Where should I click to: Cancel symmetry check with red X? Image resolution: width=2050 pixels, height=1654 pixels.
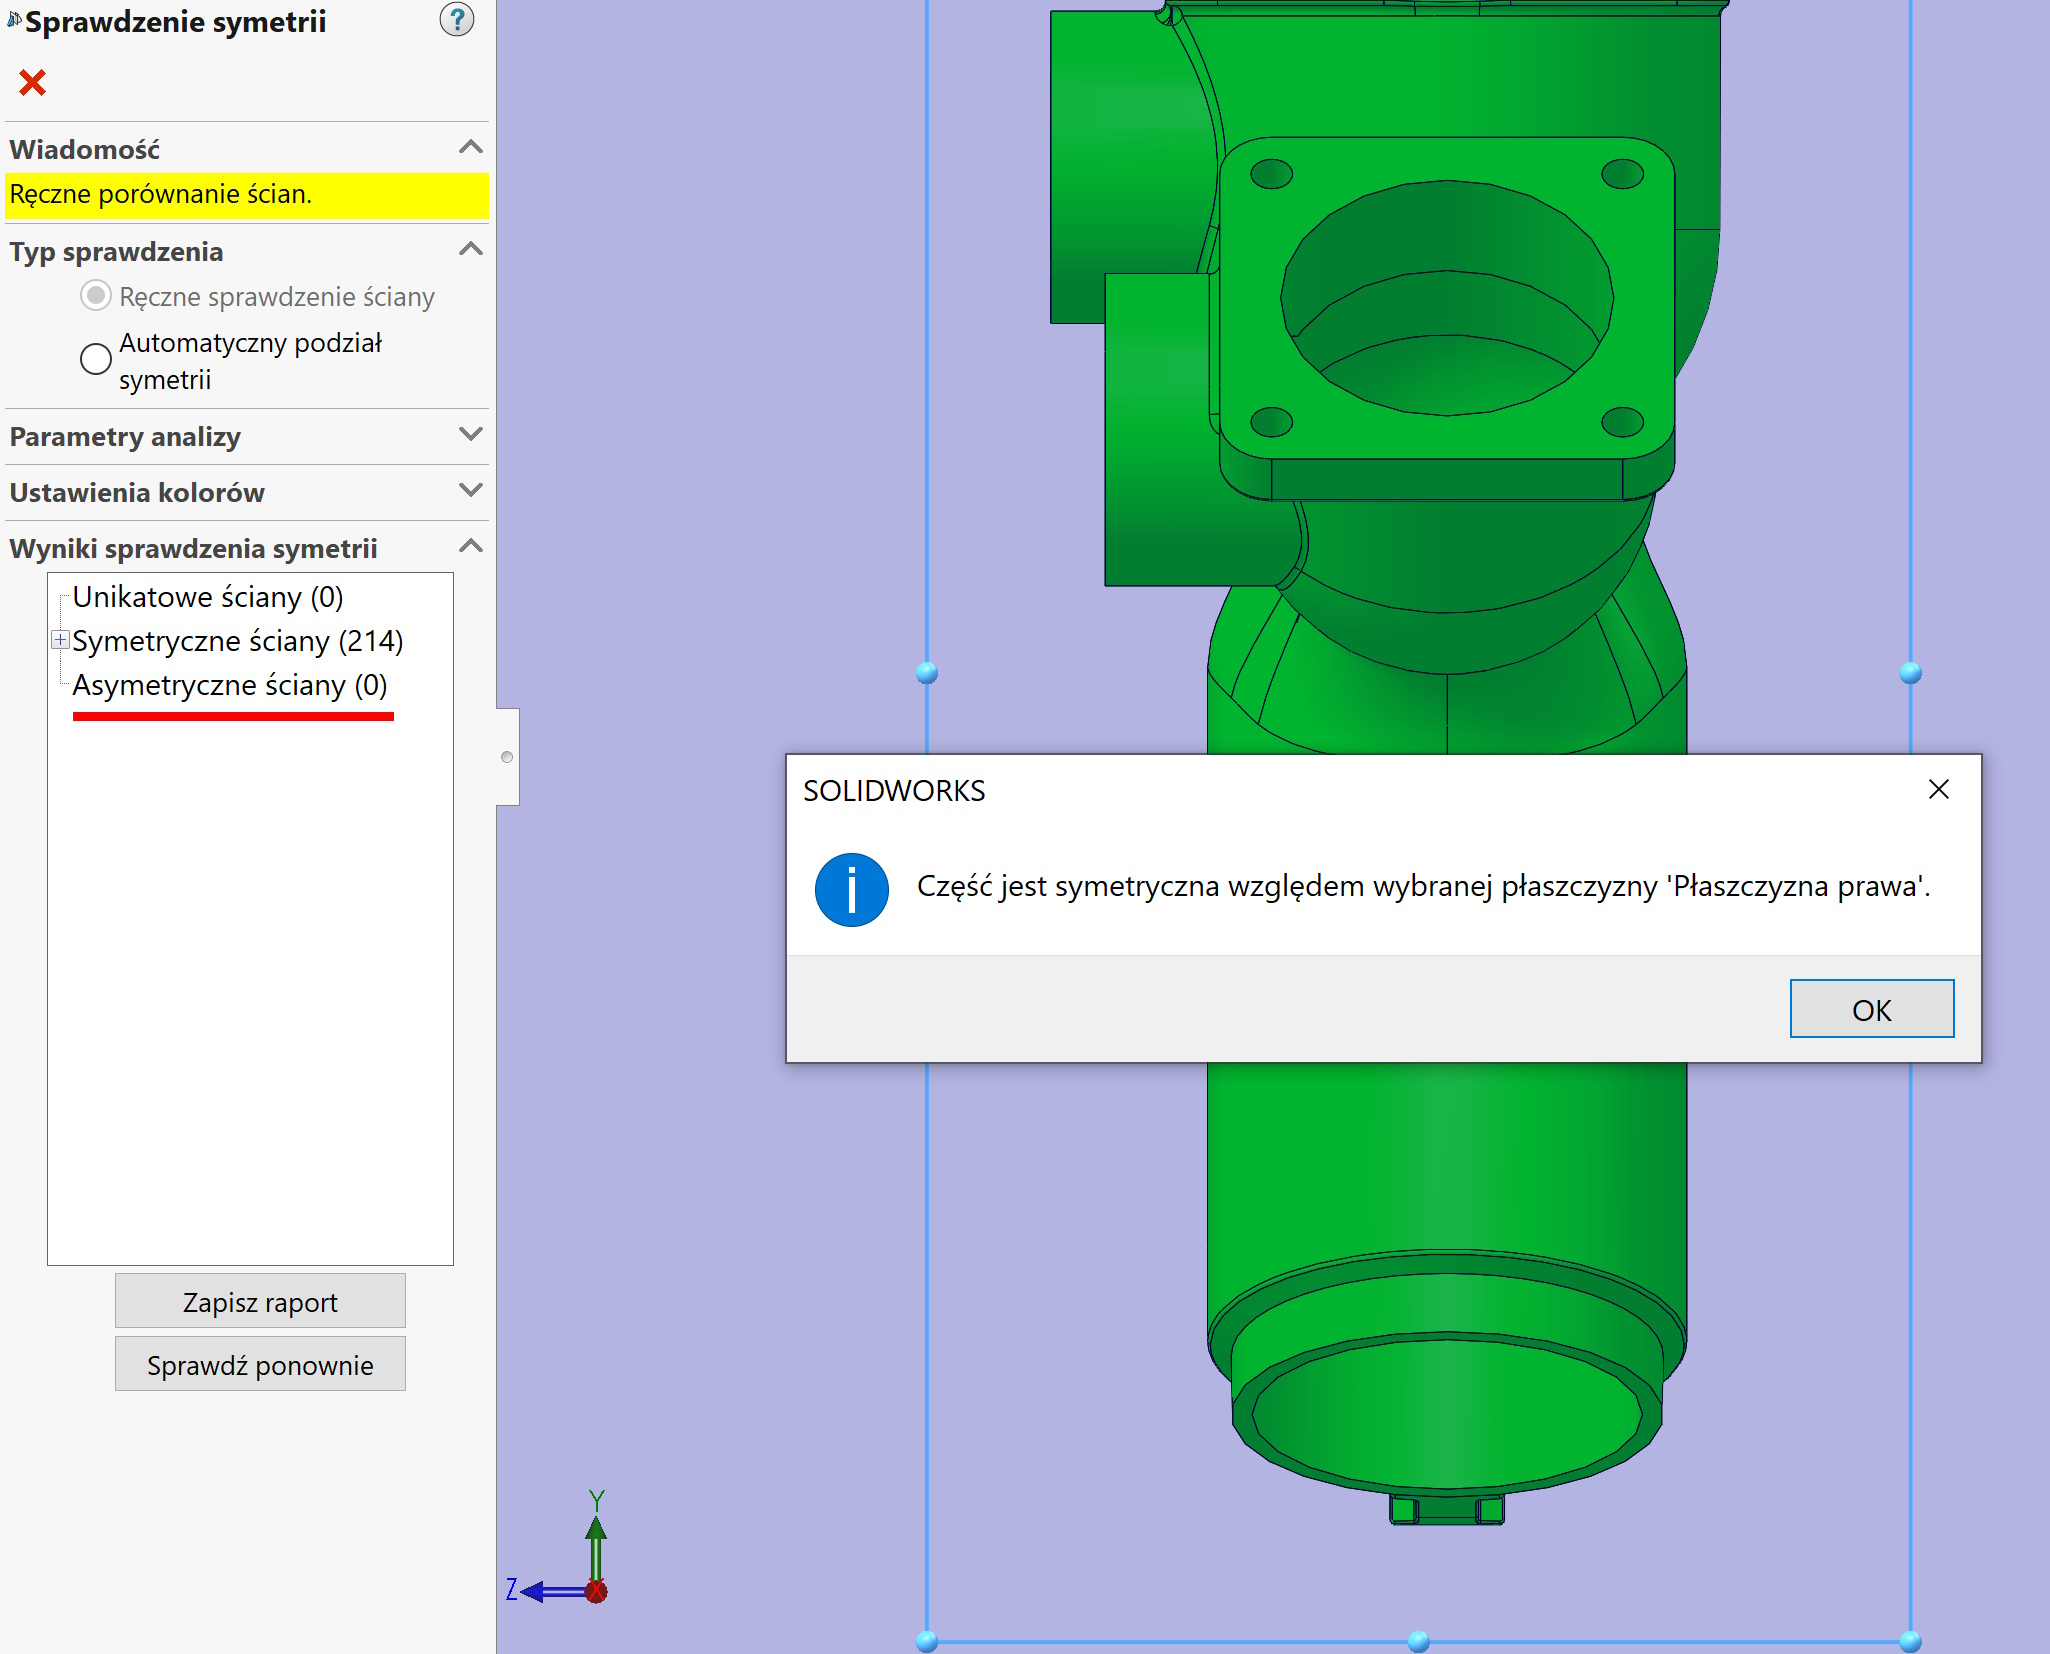tap(33, 82)
